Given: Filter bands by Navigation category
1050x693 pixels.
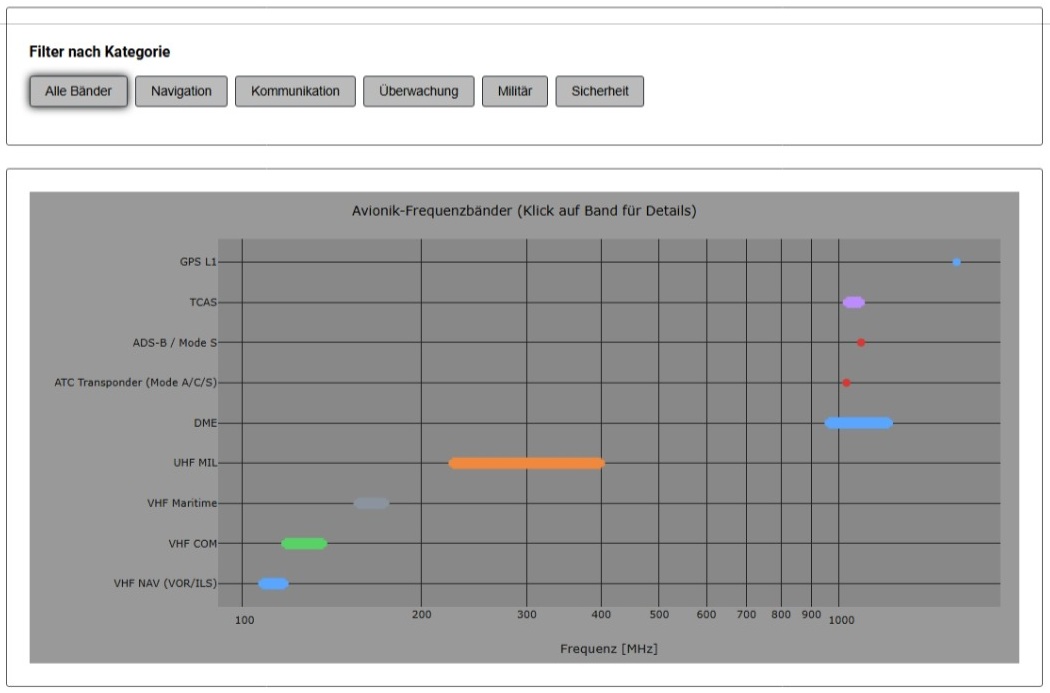Looking at the screenshot, I should point(181,91).
